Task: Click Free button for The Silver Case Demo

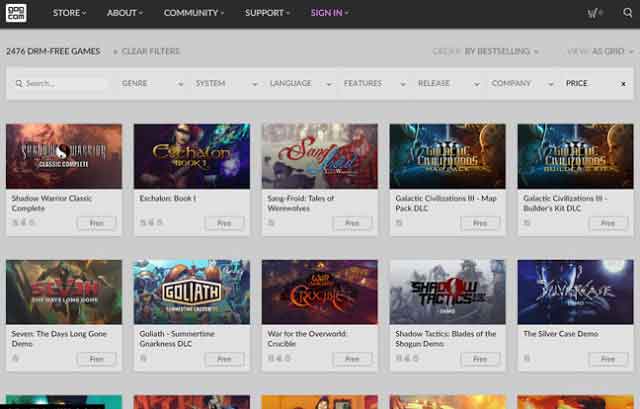Action: pyautogui.click(x=608, y=359)
